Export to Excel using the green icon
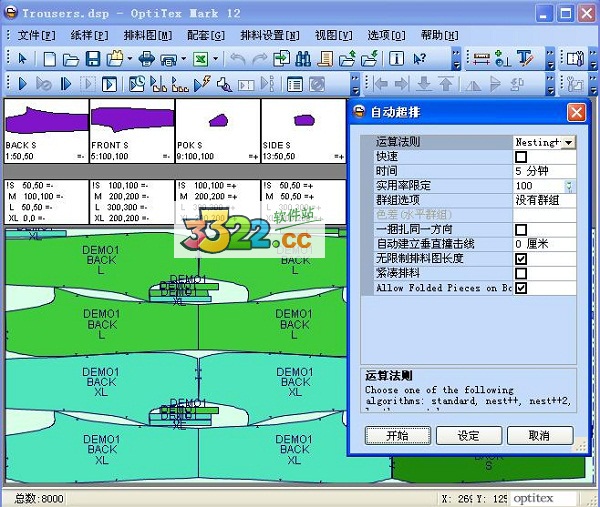The height and width of the screenshot is (507, 600). point(201,59)
